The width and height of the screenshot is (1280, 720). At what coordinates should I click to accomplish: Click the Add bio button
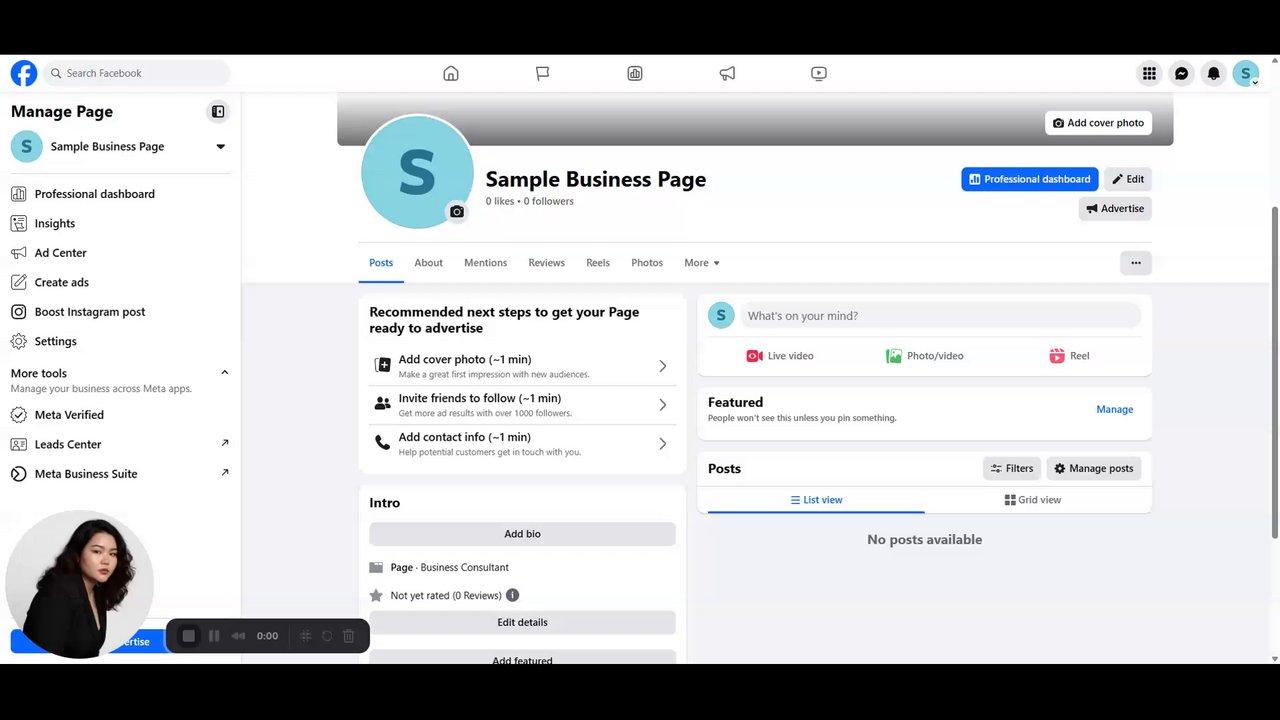click(x=522, y=534)
